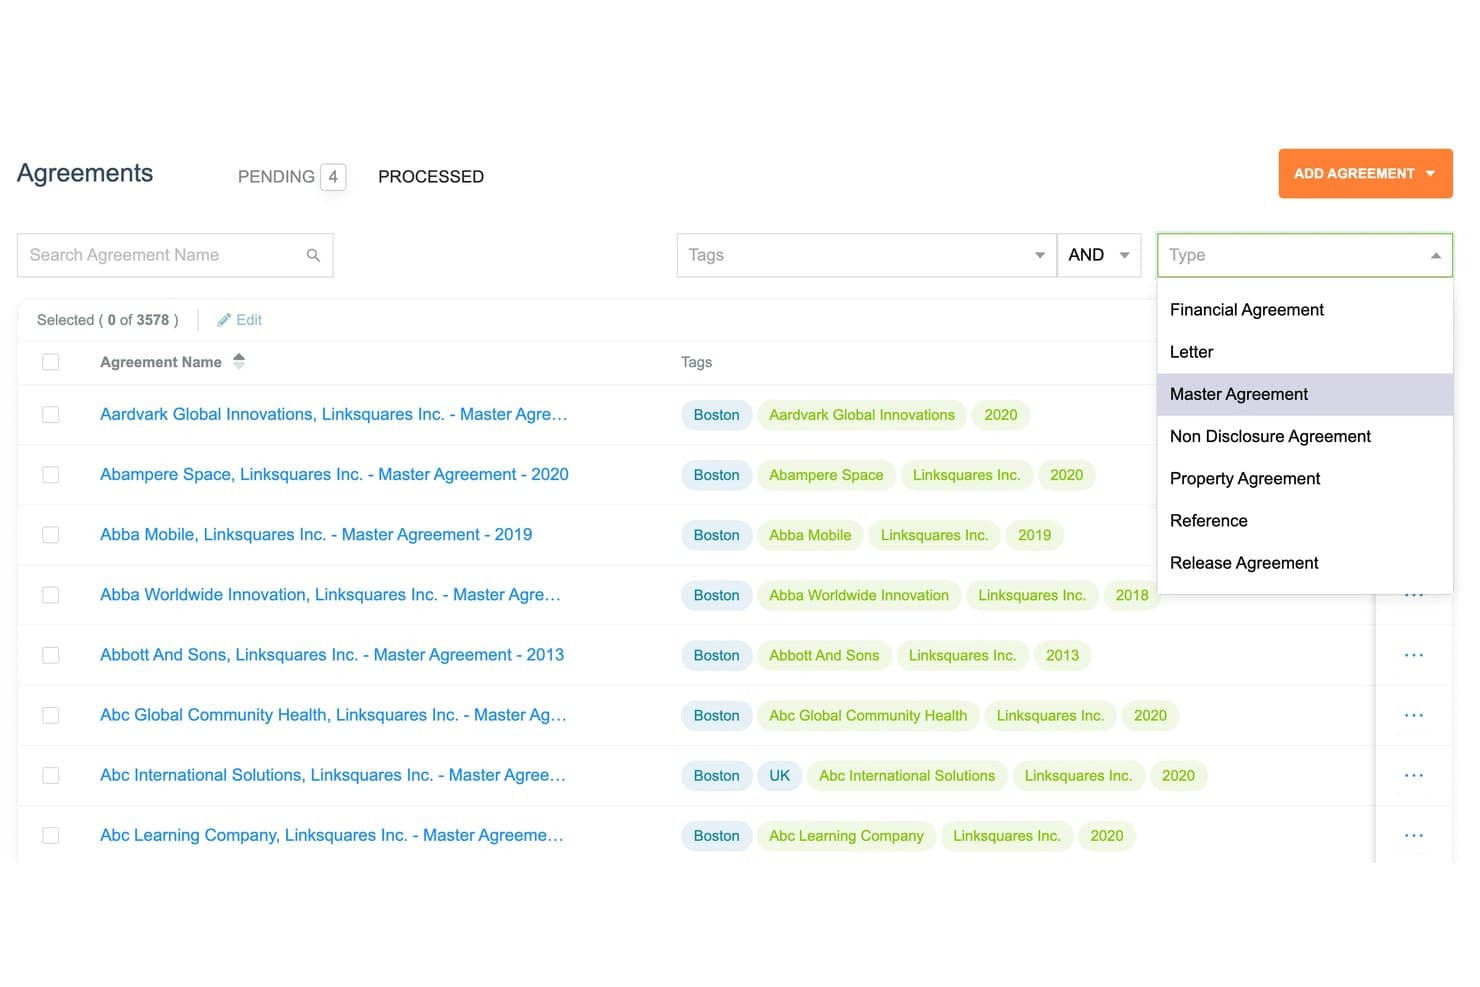Screen dimensions: 1480x987
Task: Check the Abc International Solutions row checkbox
Action: [x=51, y=775]
